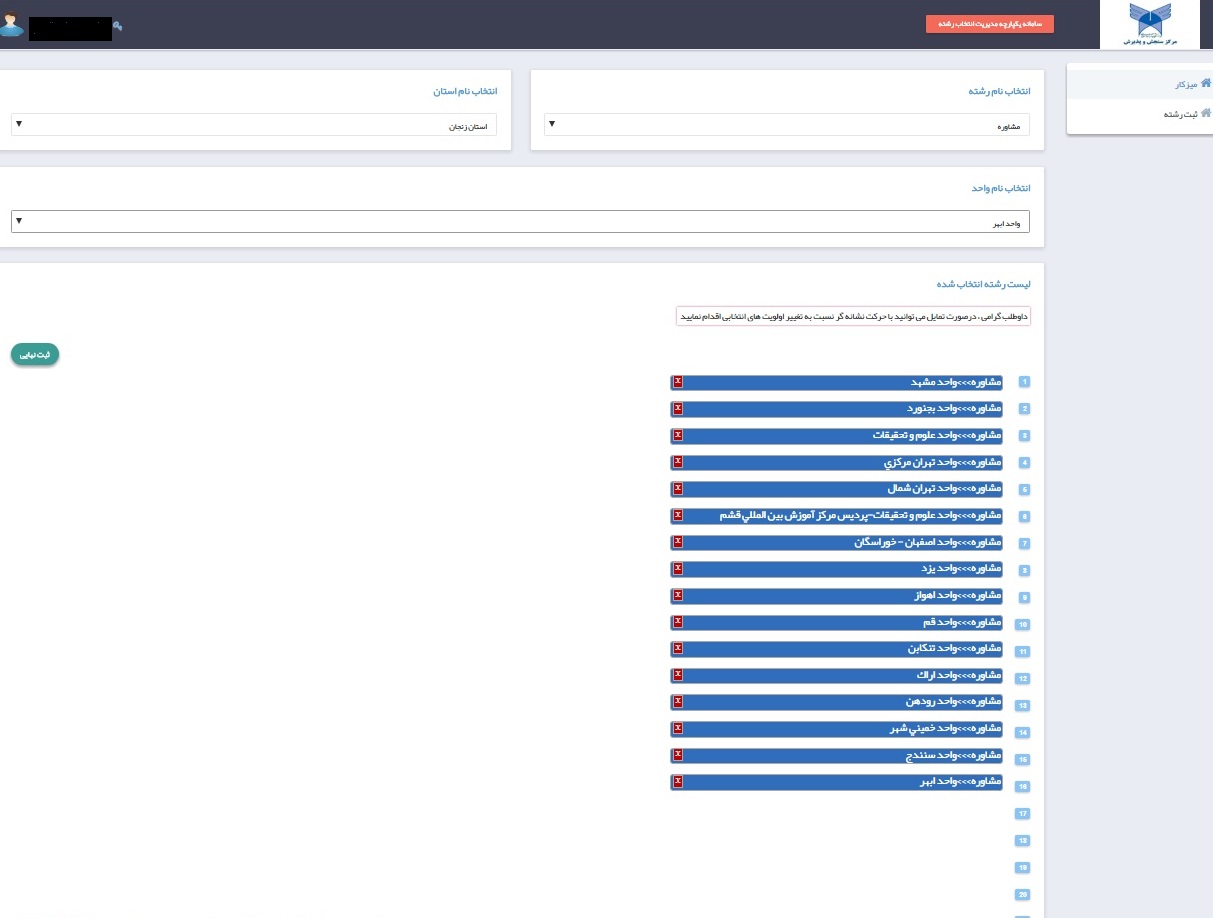1213x918 pixels.
Task: Click the مشاوره>>واحد قم row text
Action: (x=962, y=622)
